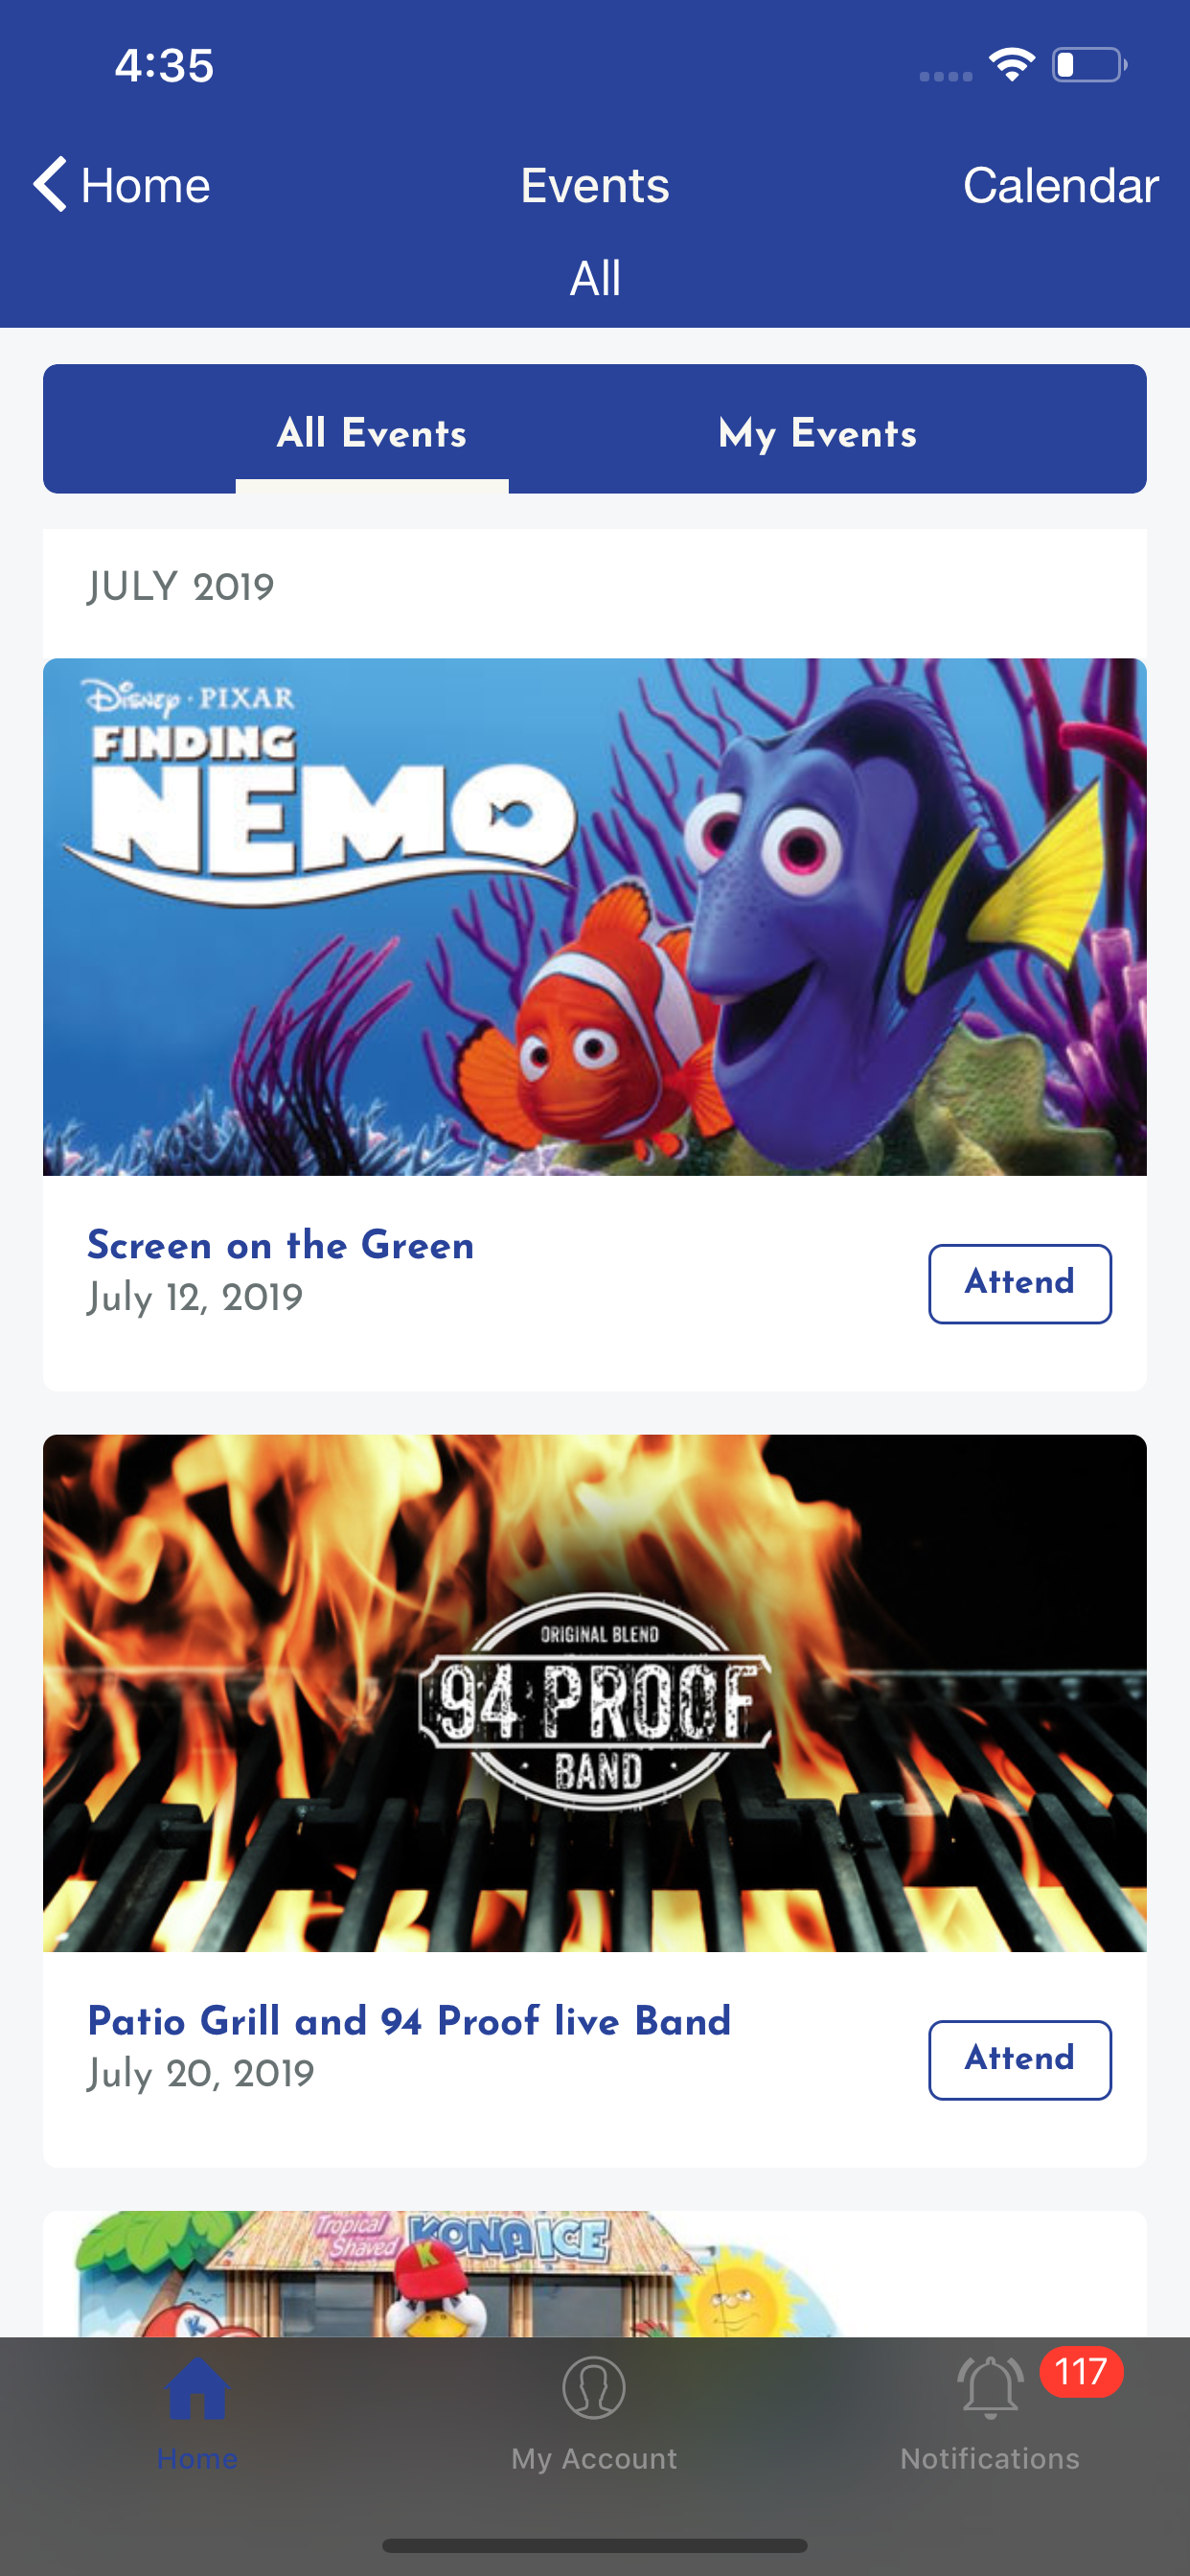This screenshot has width=1190, height=2576.
Task: Tap the status bar clock showing 4:35
Action: [164, 65]
